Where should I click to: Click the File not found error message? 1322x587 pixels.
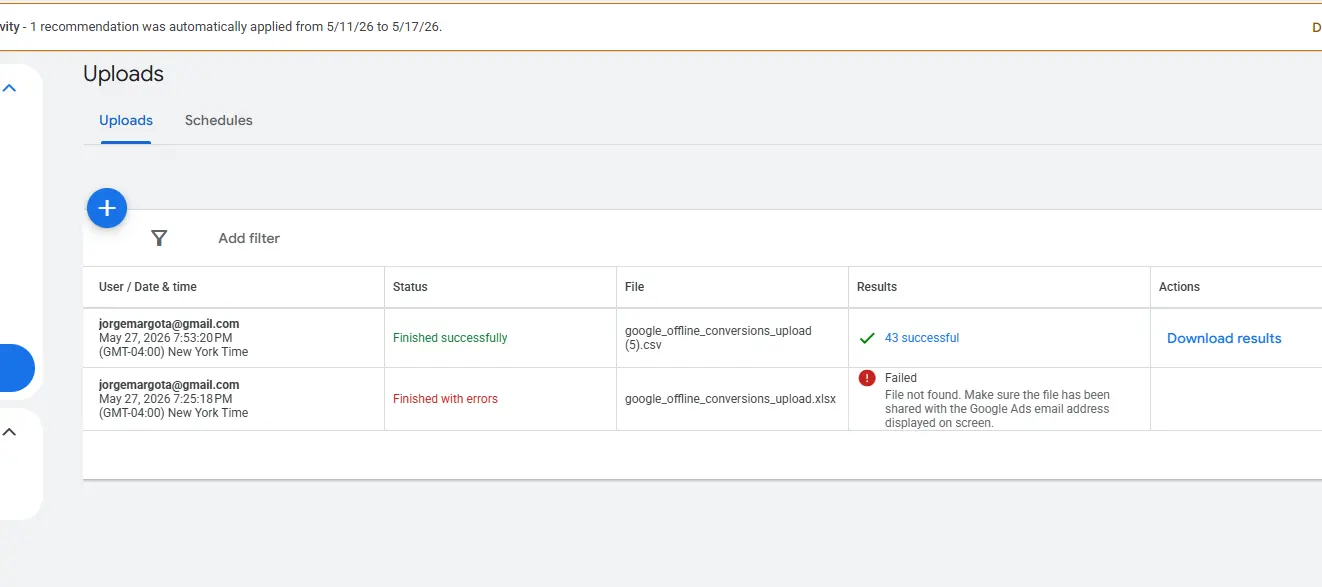(997, 409)
